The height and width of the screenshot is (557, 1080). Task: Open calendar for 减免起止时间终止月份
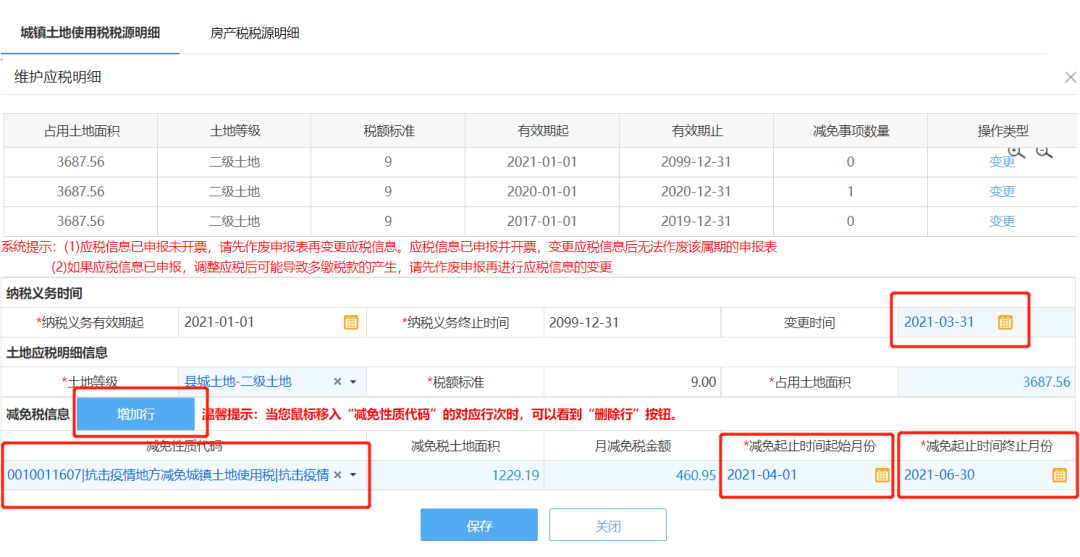click(1059, 475)
